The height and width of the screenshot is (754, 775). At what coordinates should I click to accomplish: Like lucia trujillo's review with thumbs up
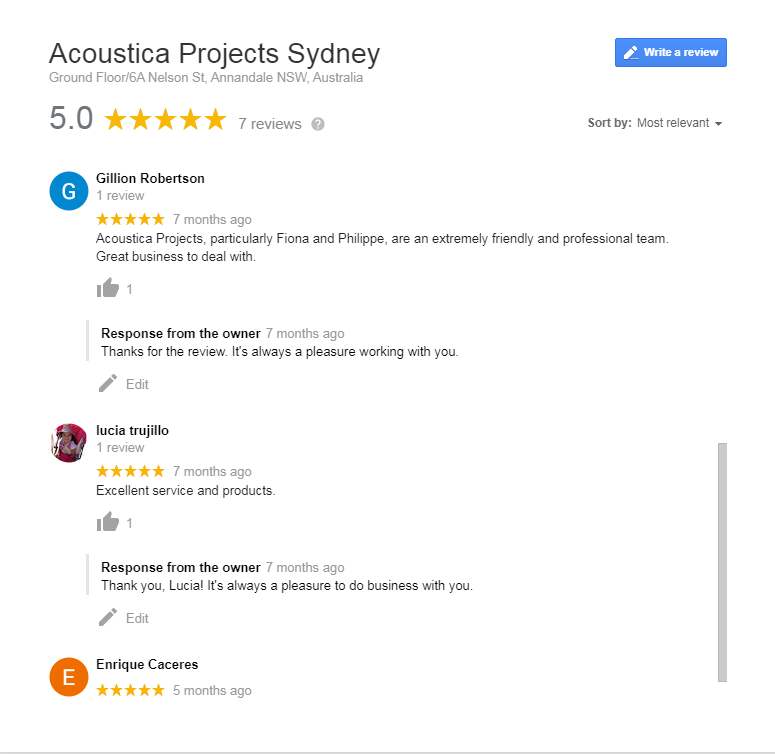(x=108, y=522)
